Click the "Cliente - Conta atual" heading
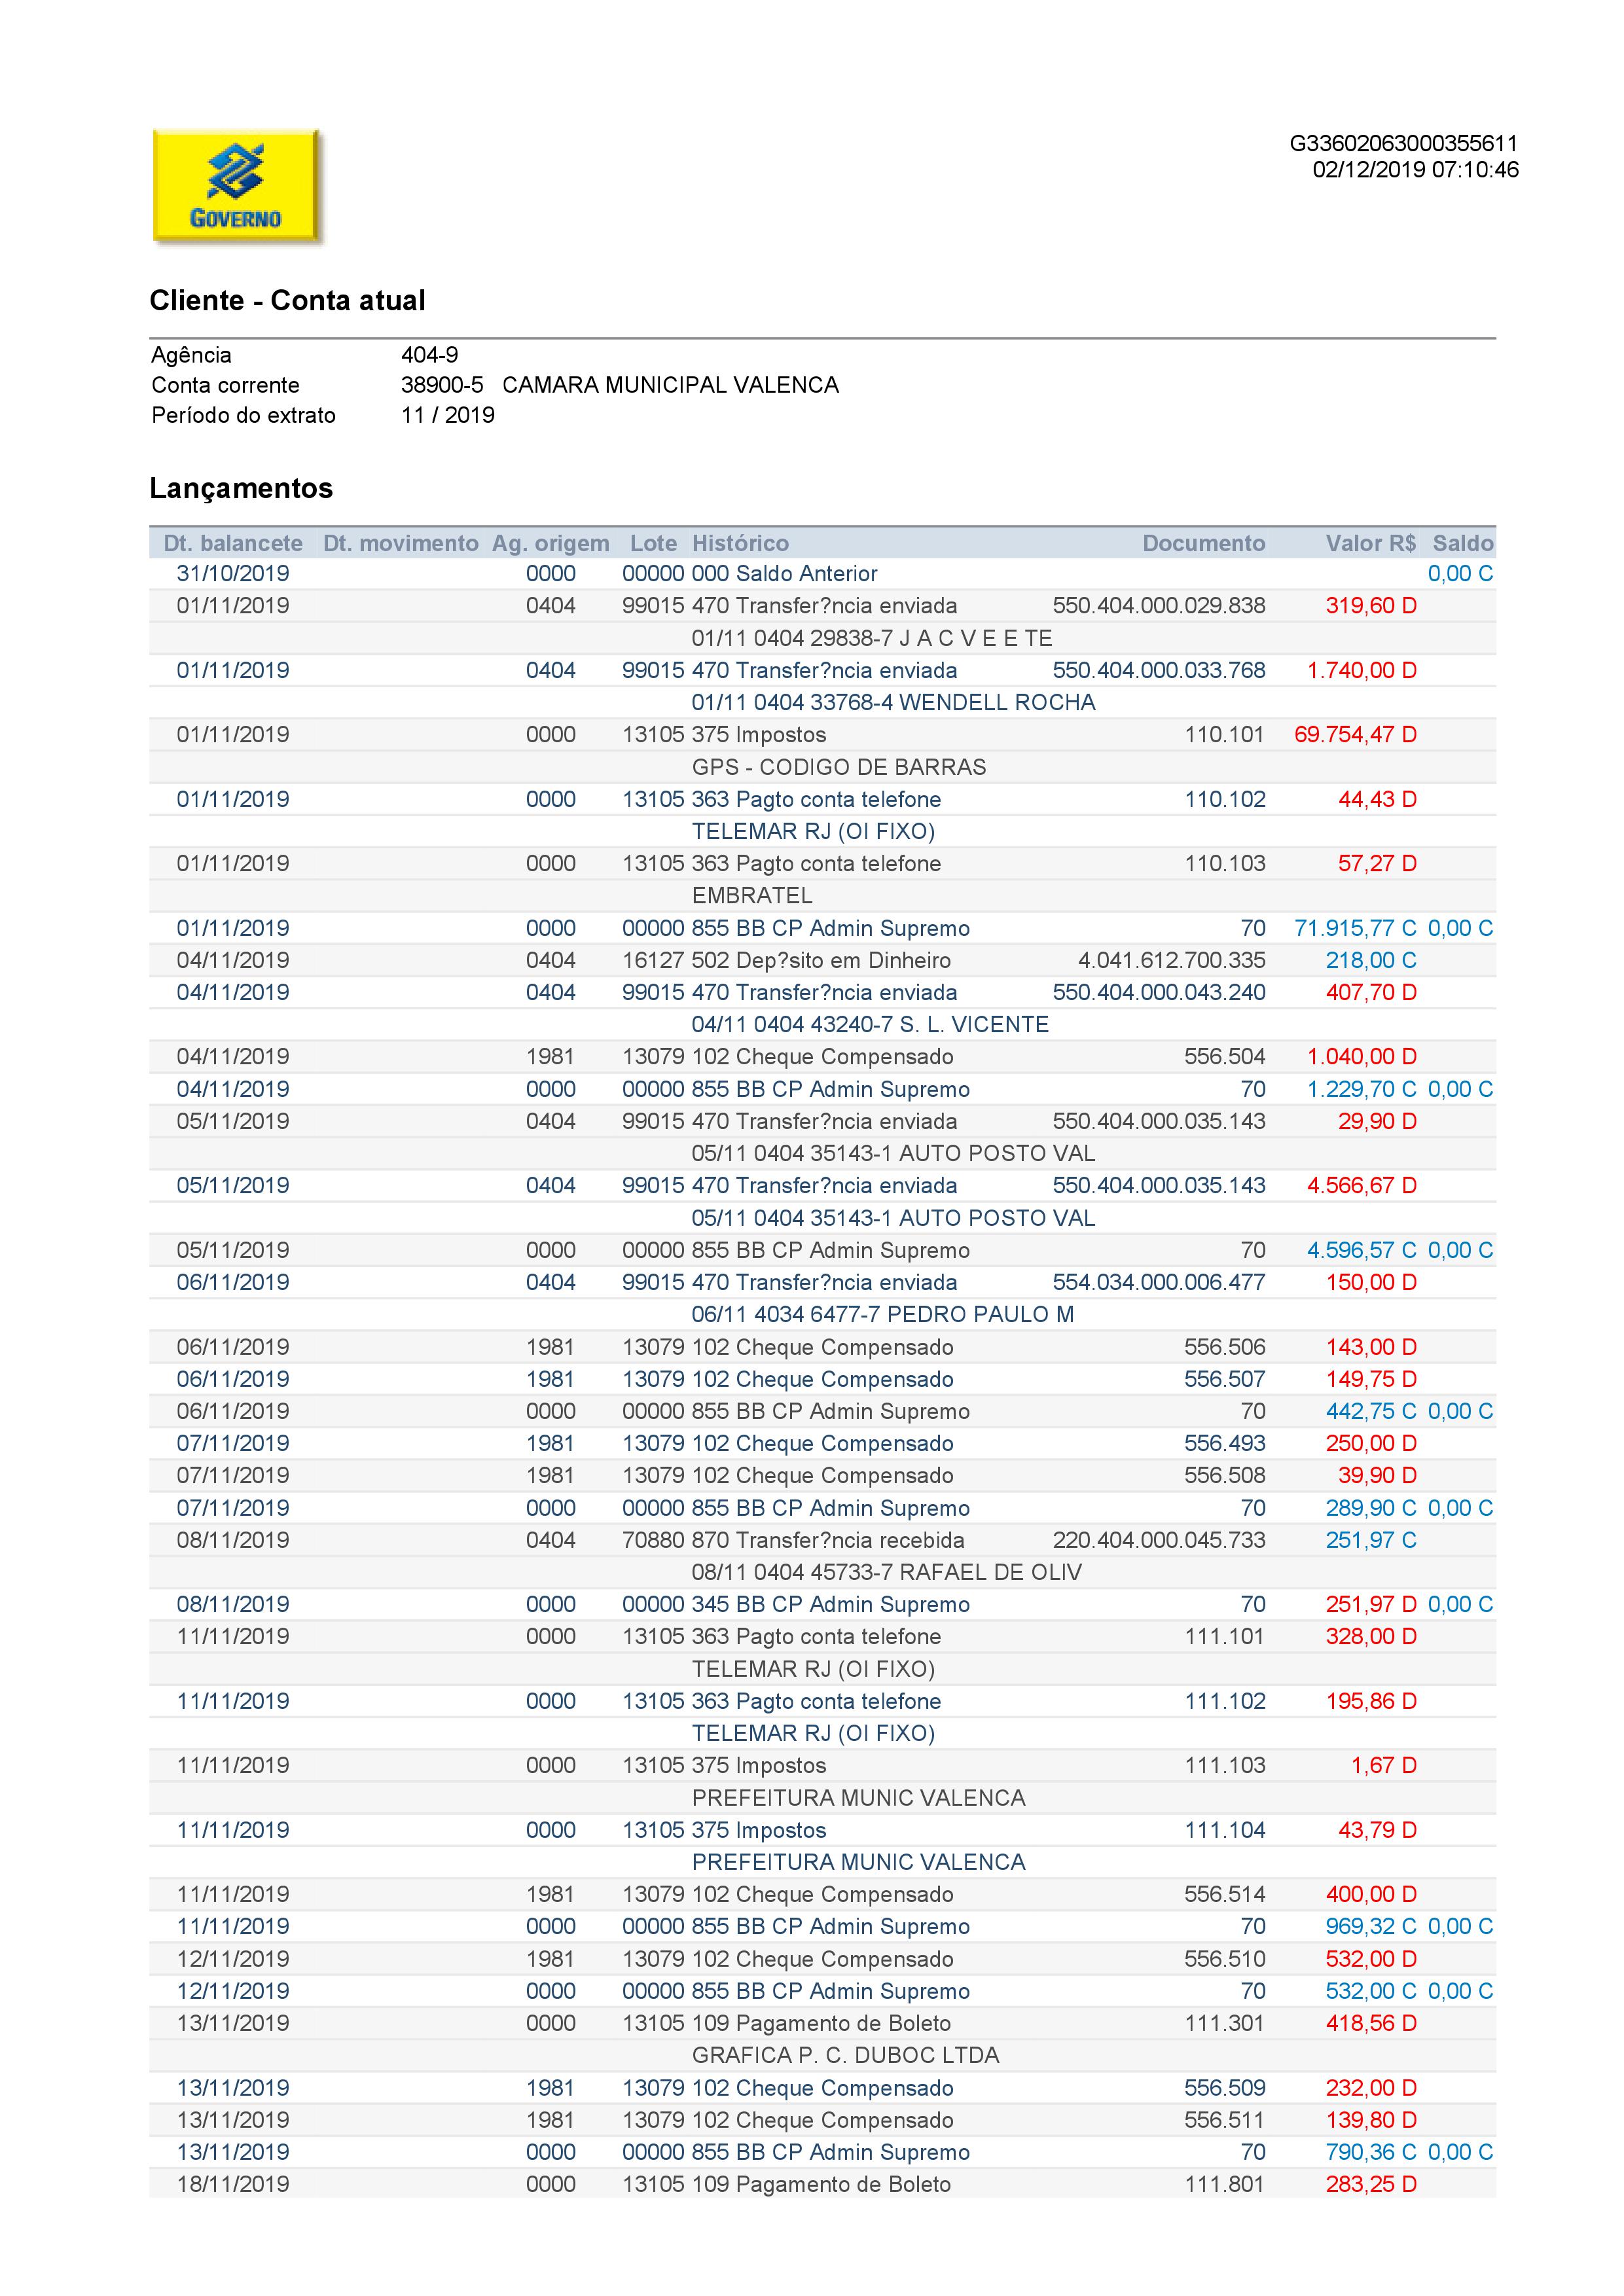Image resolution: width=1624 pixels, height=2296 pixels. [x=287, y=300]
